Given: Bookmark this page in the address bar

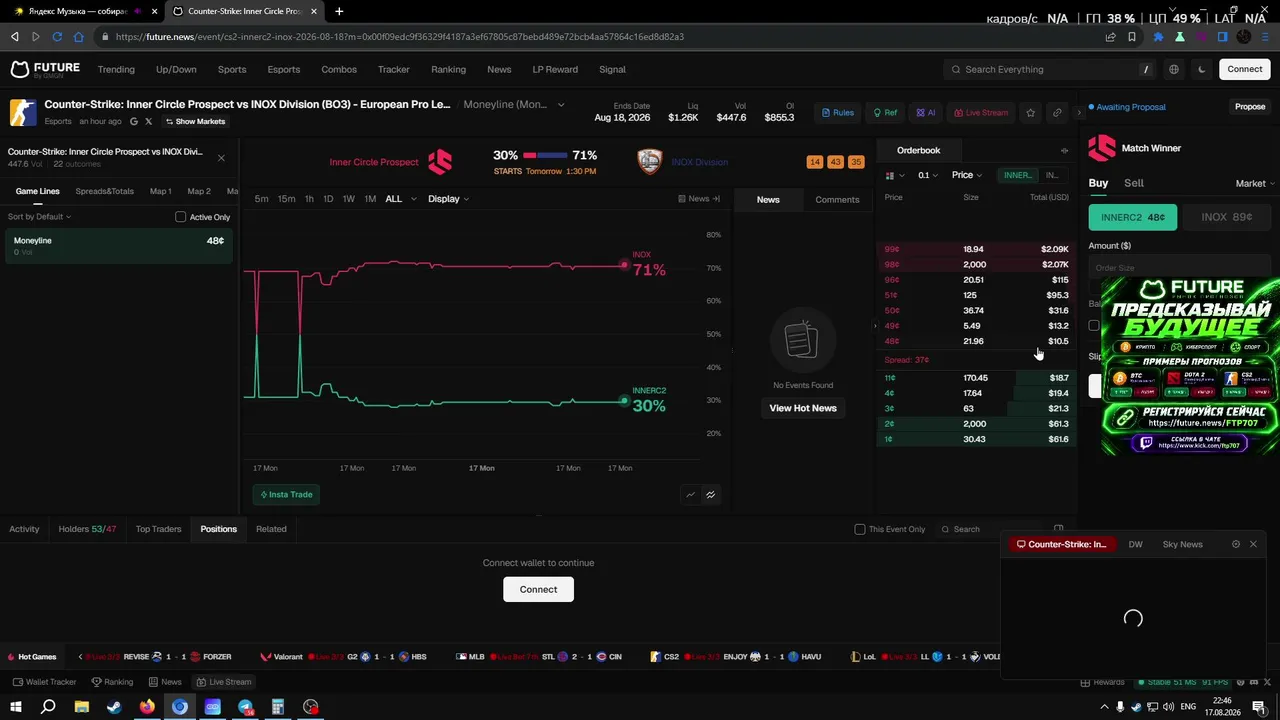Looking at the screenshot, I should 1132,37.
